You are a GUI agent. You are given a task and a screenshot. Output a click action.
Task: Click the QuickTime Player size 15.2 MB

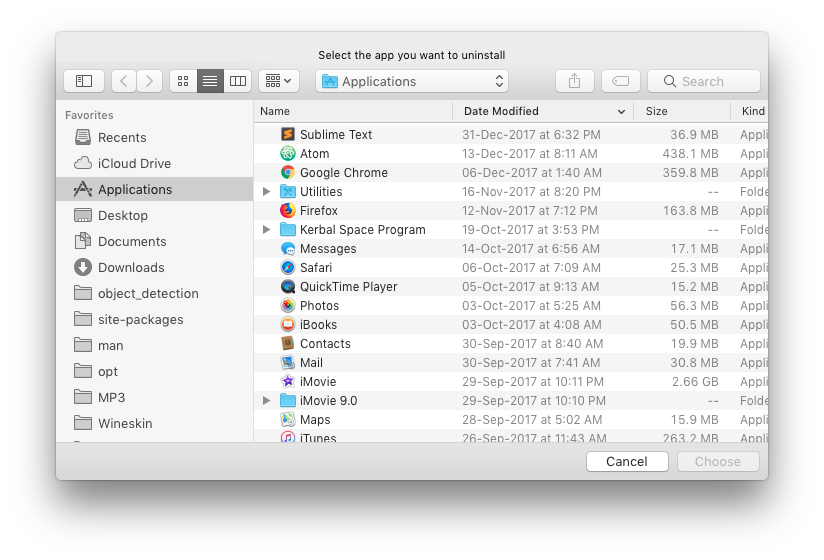[x=695, y=286]
